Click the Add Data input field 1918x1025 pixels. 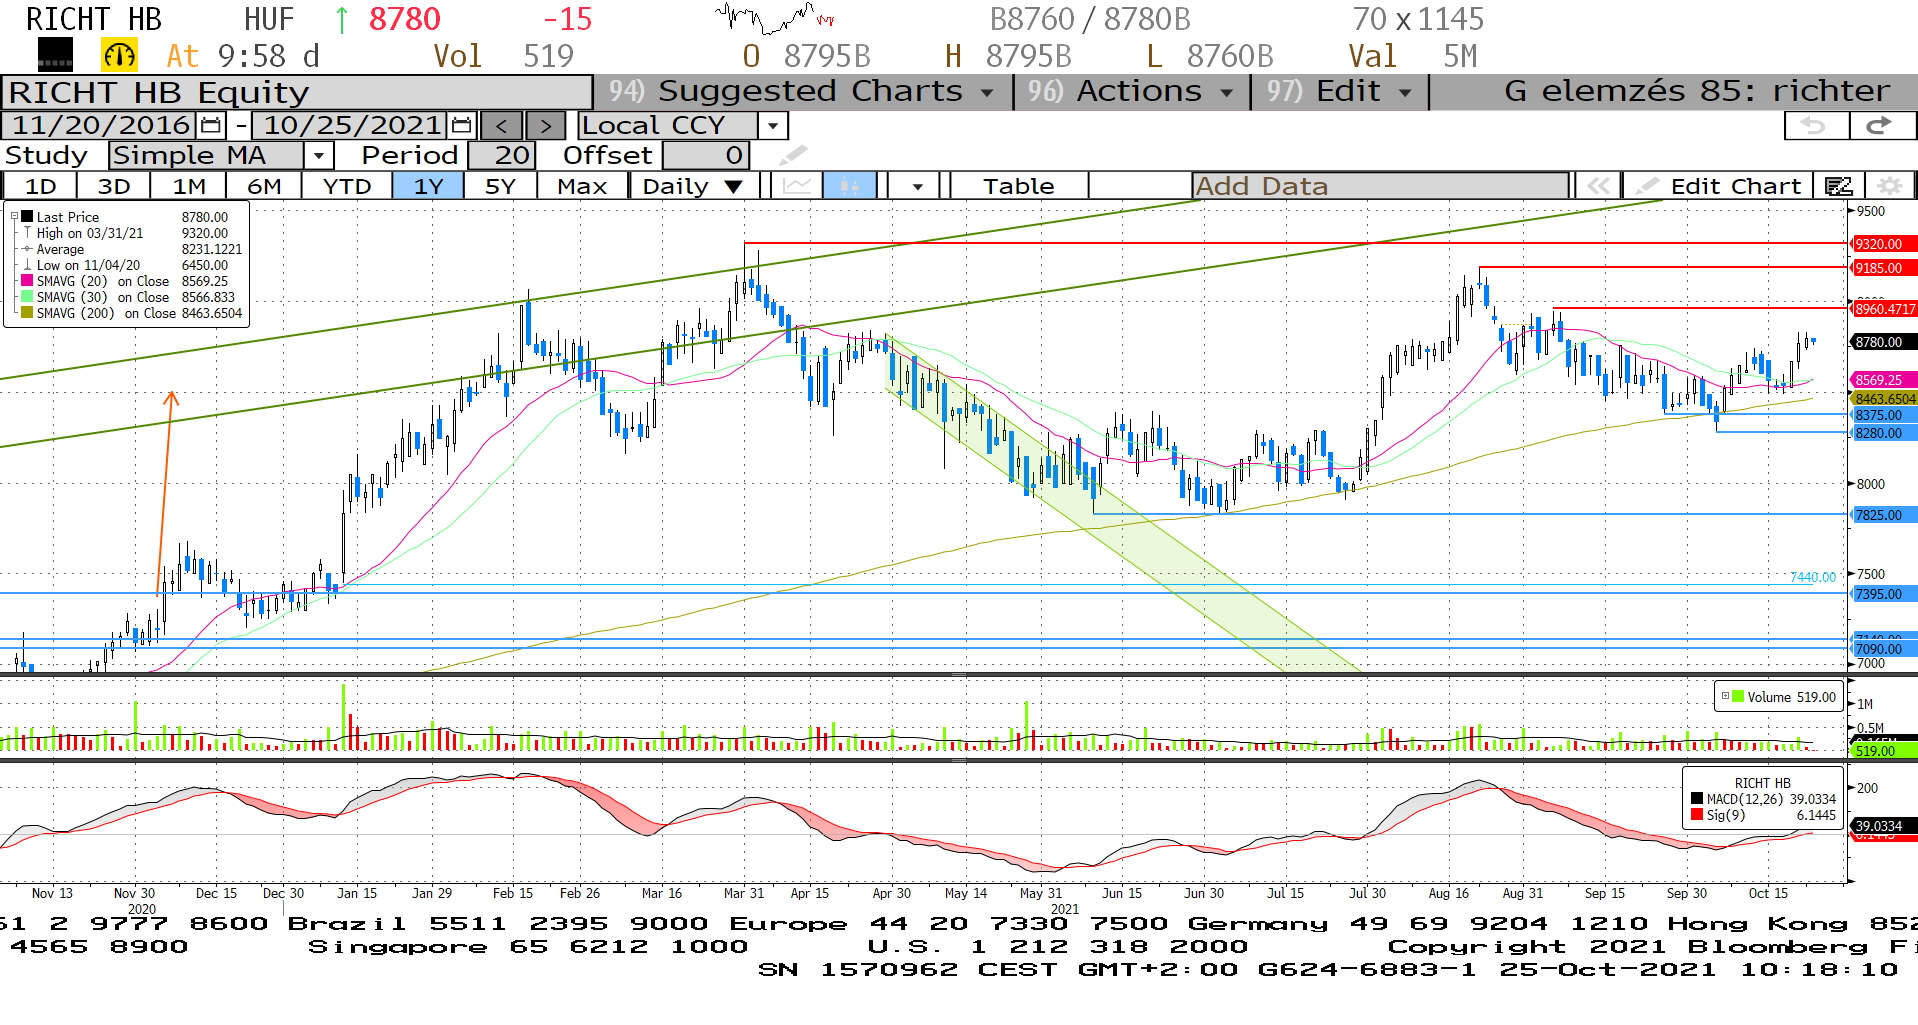(x=1380, y=186)
